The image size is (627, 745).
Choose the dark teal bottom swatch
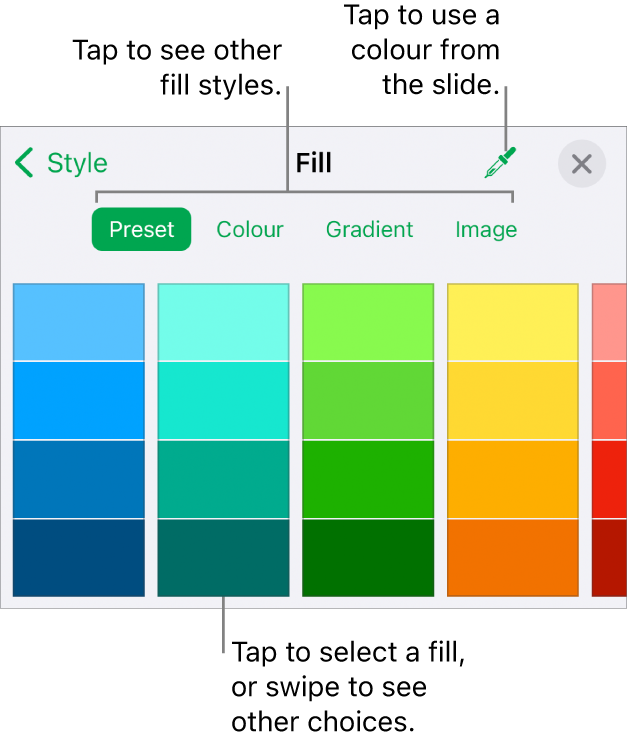pyautogui.click(x=224, y=557)
